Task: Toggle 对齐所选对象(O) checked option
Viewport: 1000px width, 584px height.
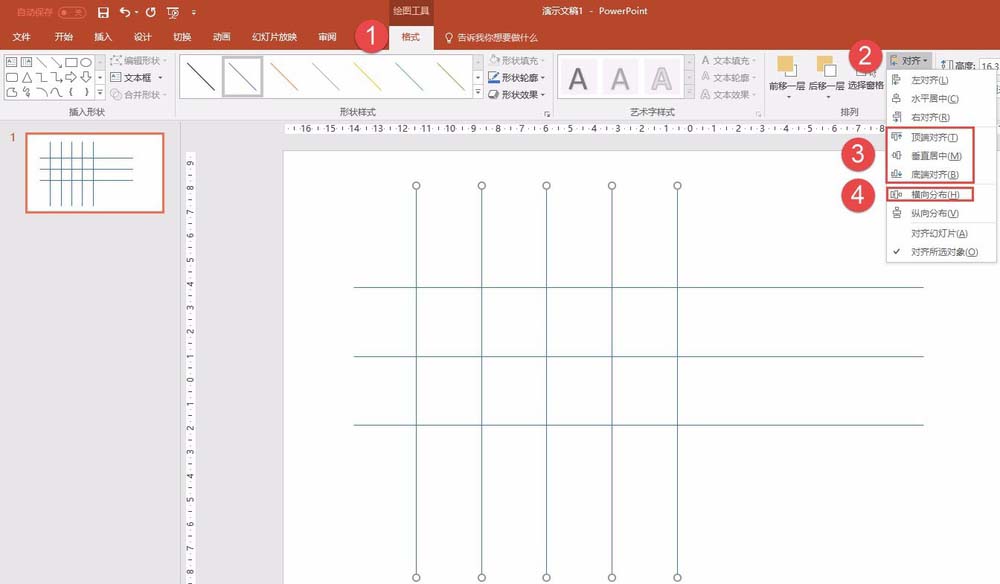Action: pyautogui.click(x=941, y=252)
